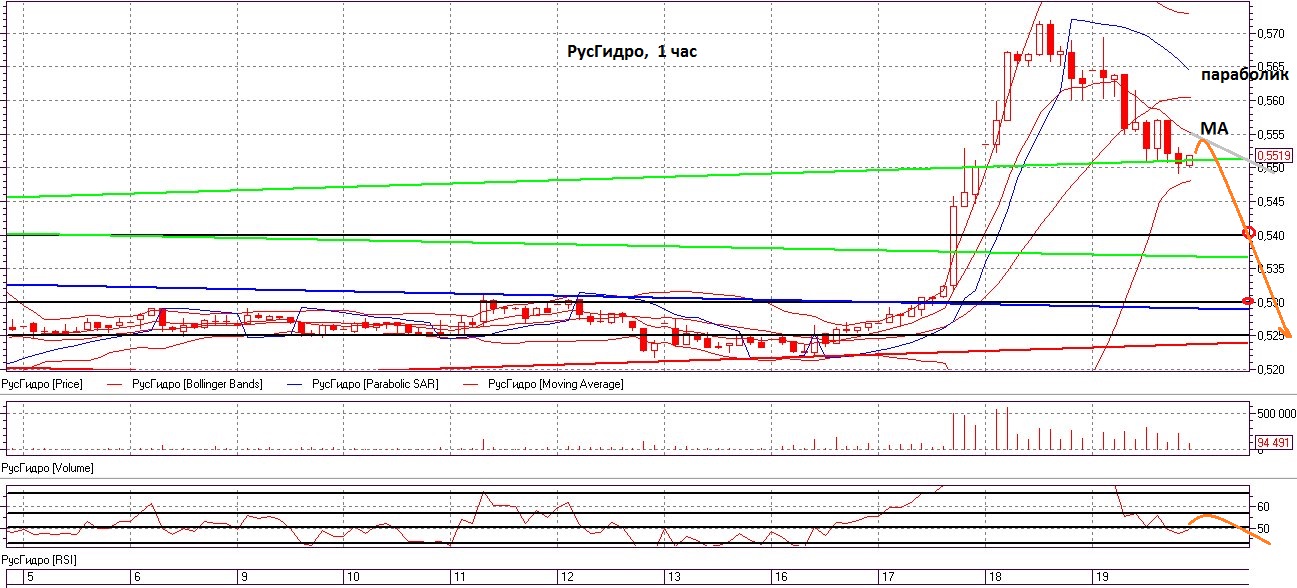Click the 0,545 price axis label
Image resolution: width=1297 pixels, height=588 pixels.
coord(1270,201)
